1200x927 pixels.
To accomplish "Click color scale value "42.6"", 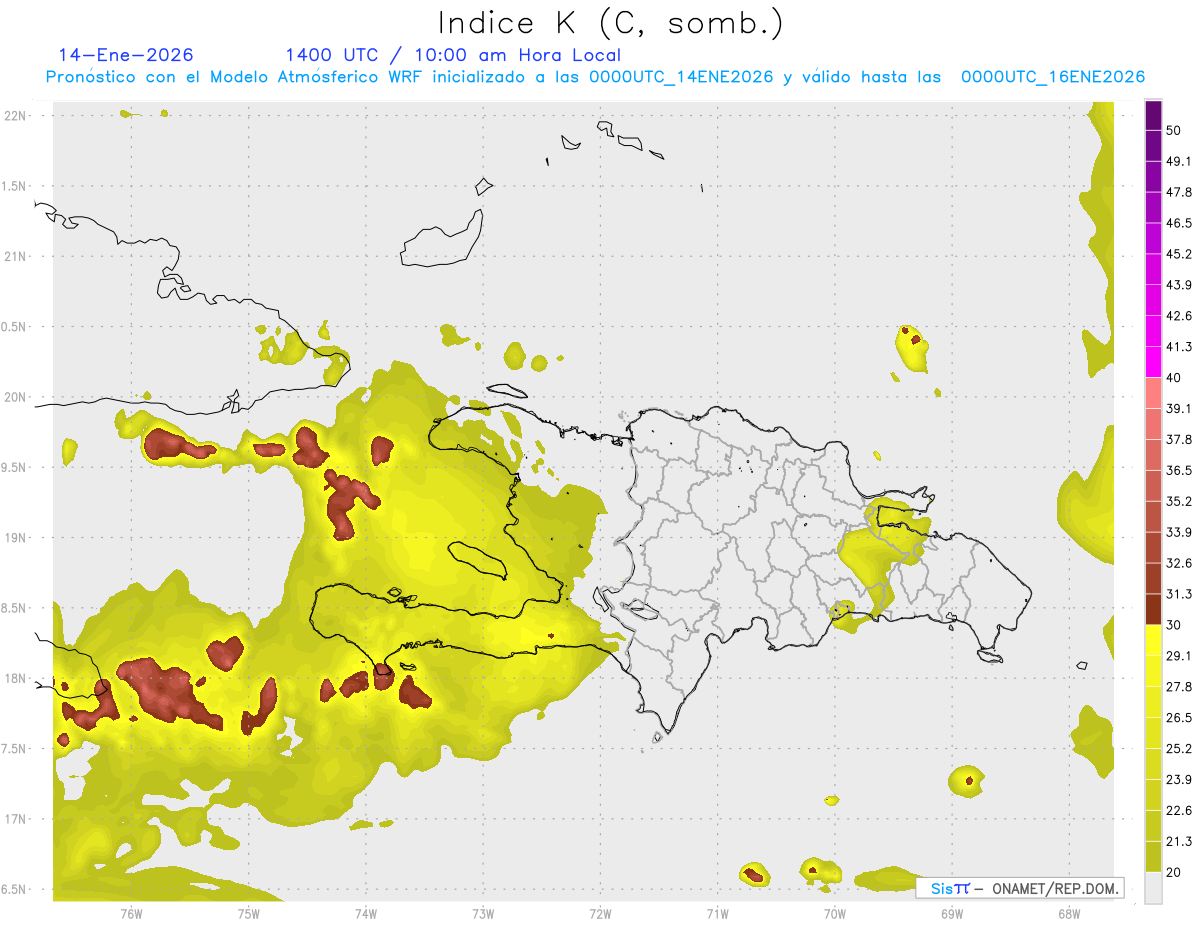I will (1179, 316).
